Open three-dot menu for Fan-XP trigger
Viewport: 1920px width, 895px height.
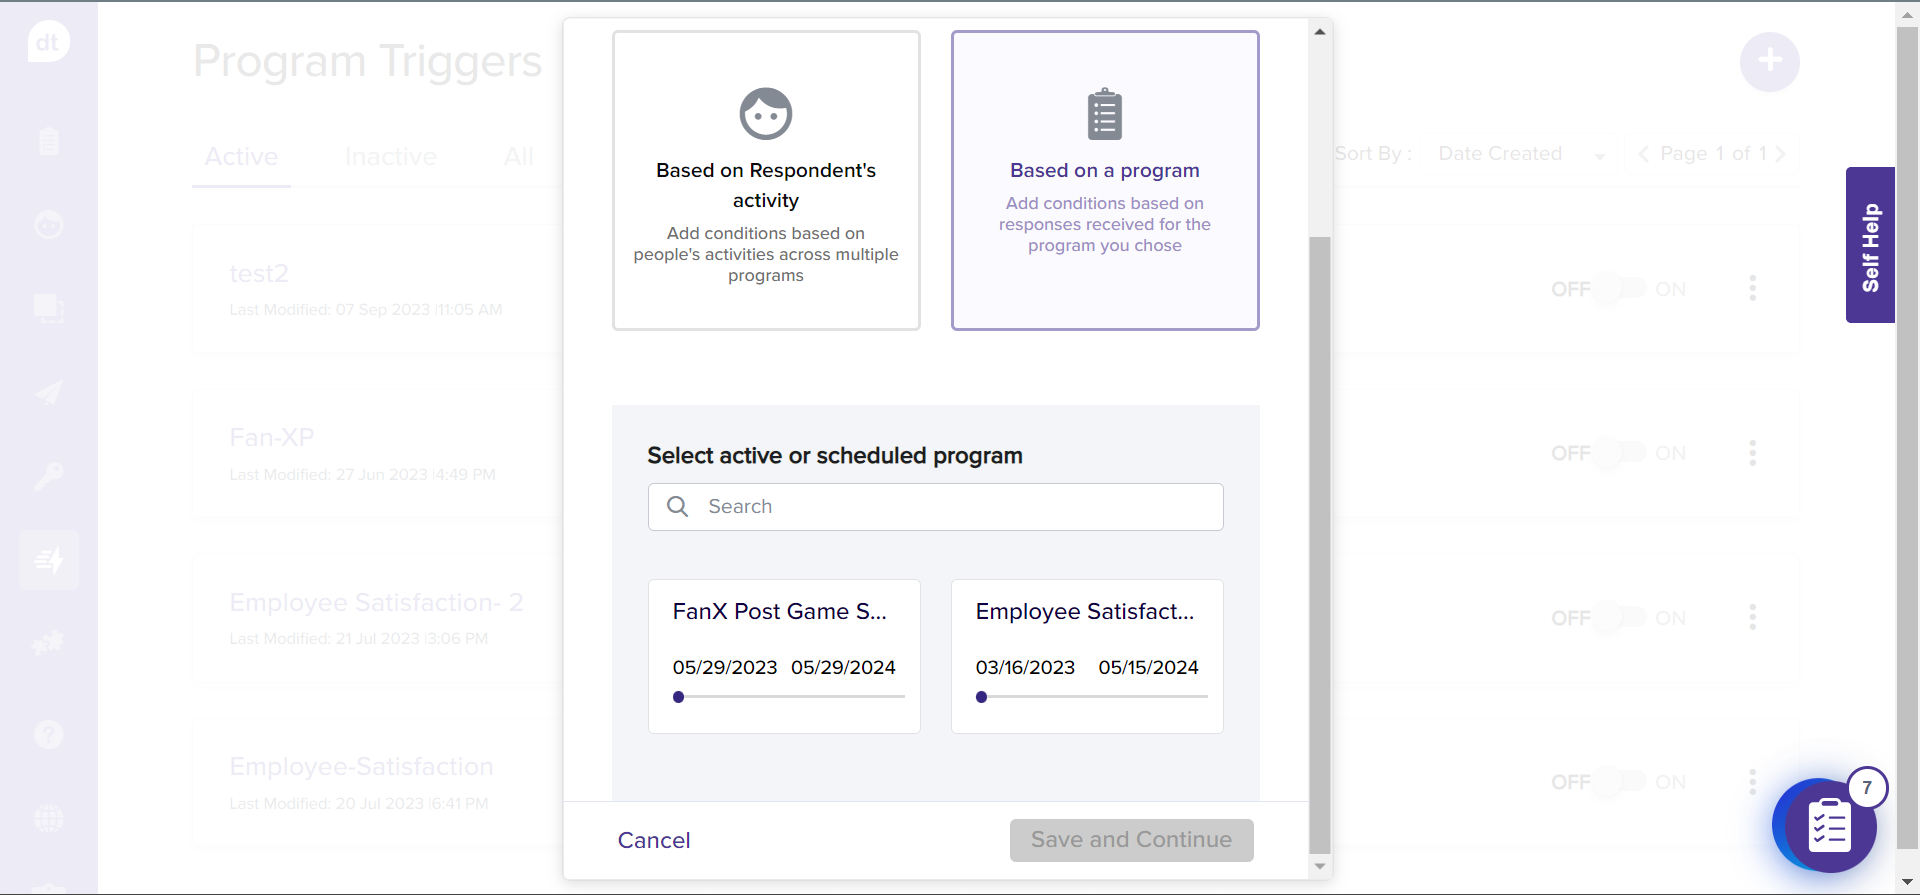pos(1752,453)
